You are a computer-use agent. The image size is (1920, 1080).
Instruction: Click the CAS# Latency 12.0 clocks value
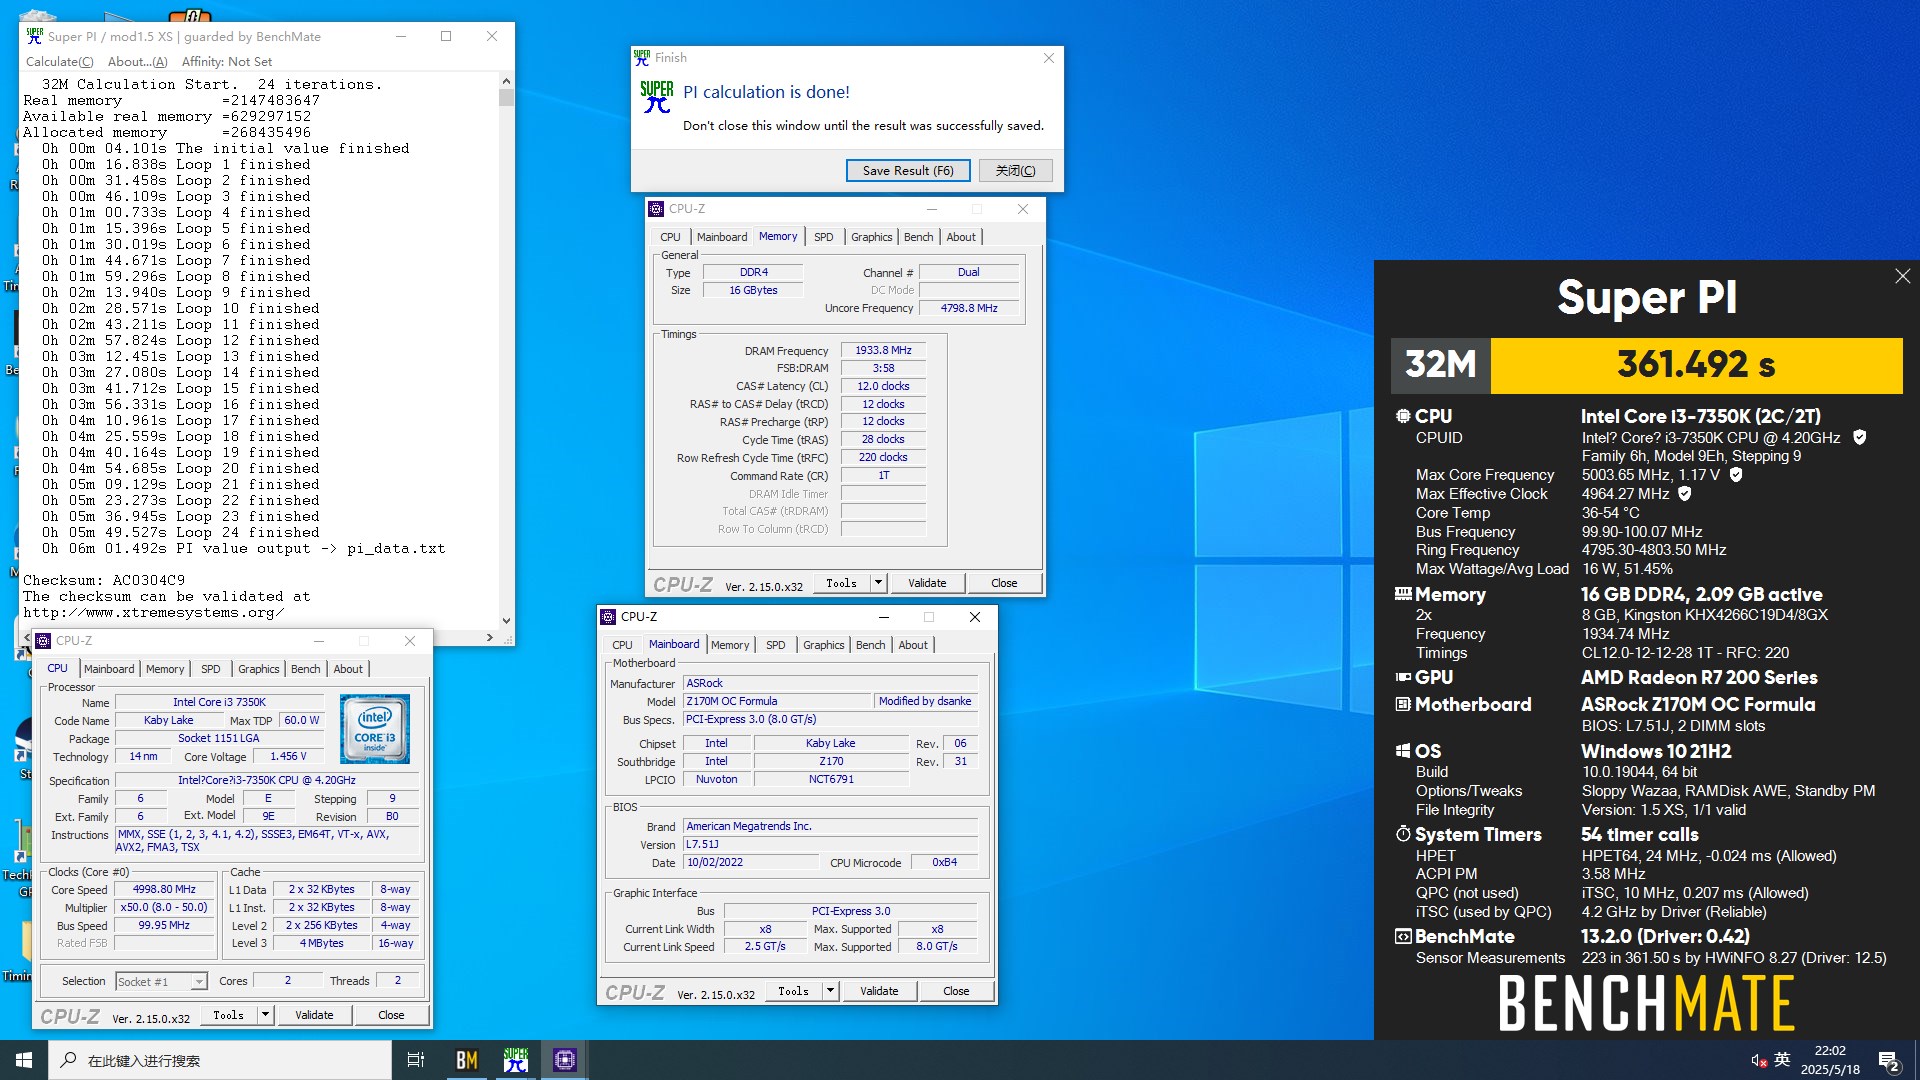tap(883, 386)
